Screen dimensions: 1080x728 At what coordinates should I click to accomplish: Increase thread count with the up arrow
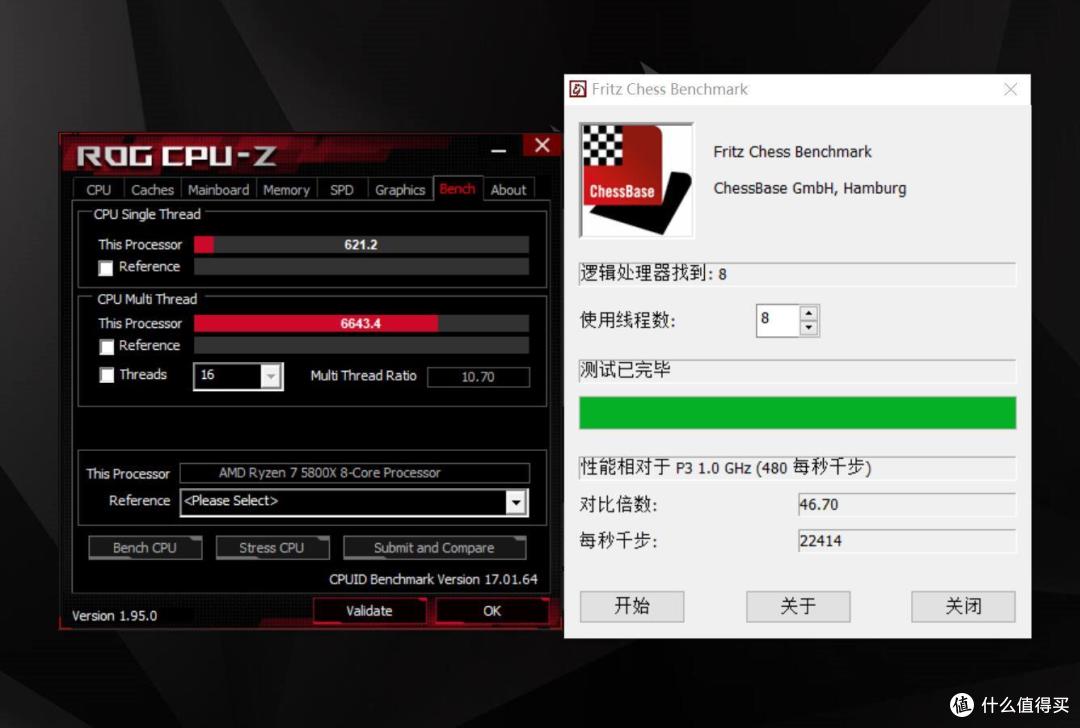(x=809, y=313)
